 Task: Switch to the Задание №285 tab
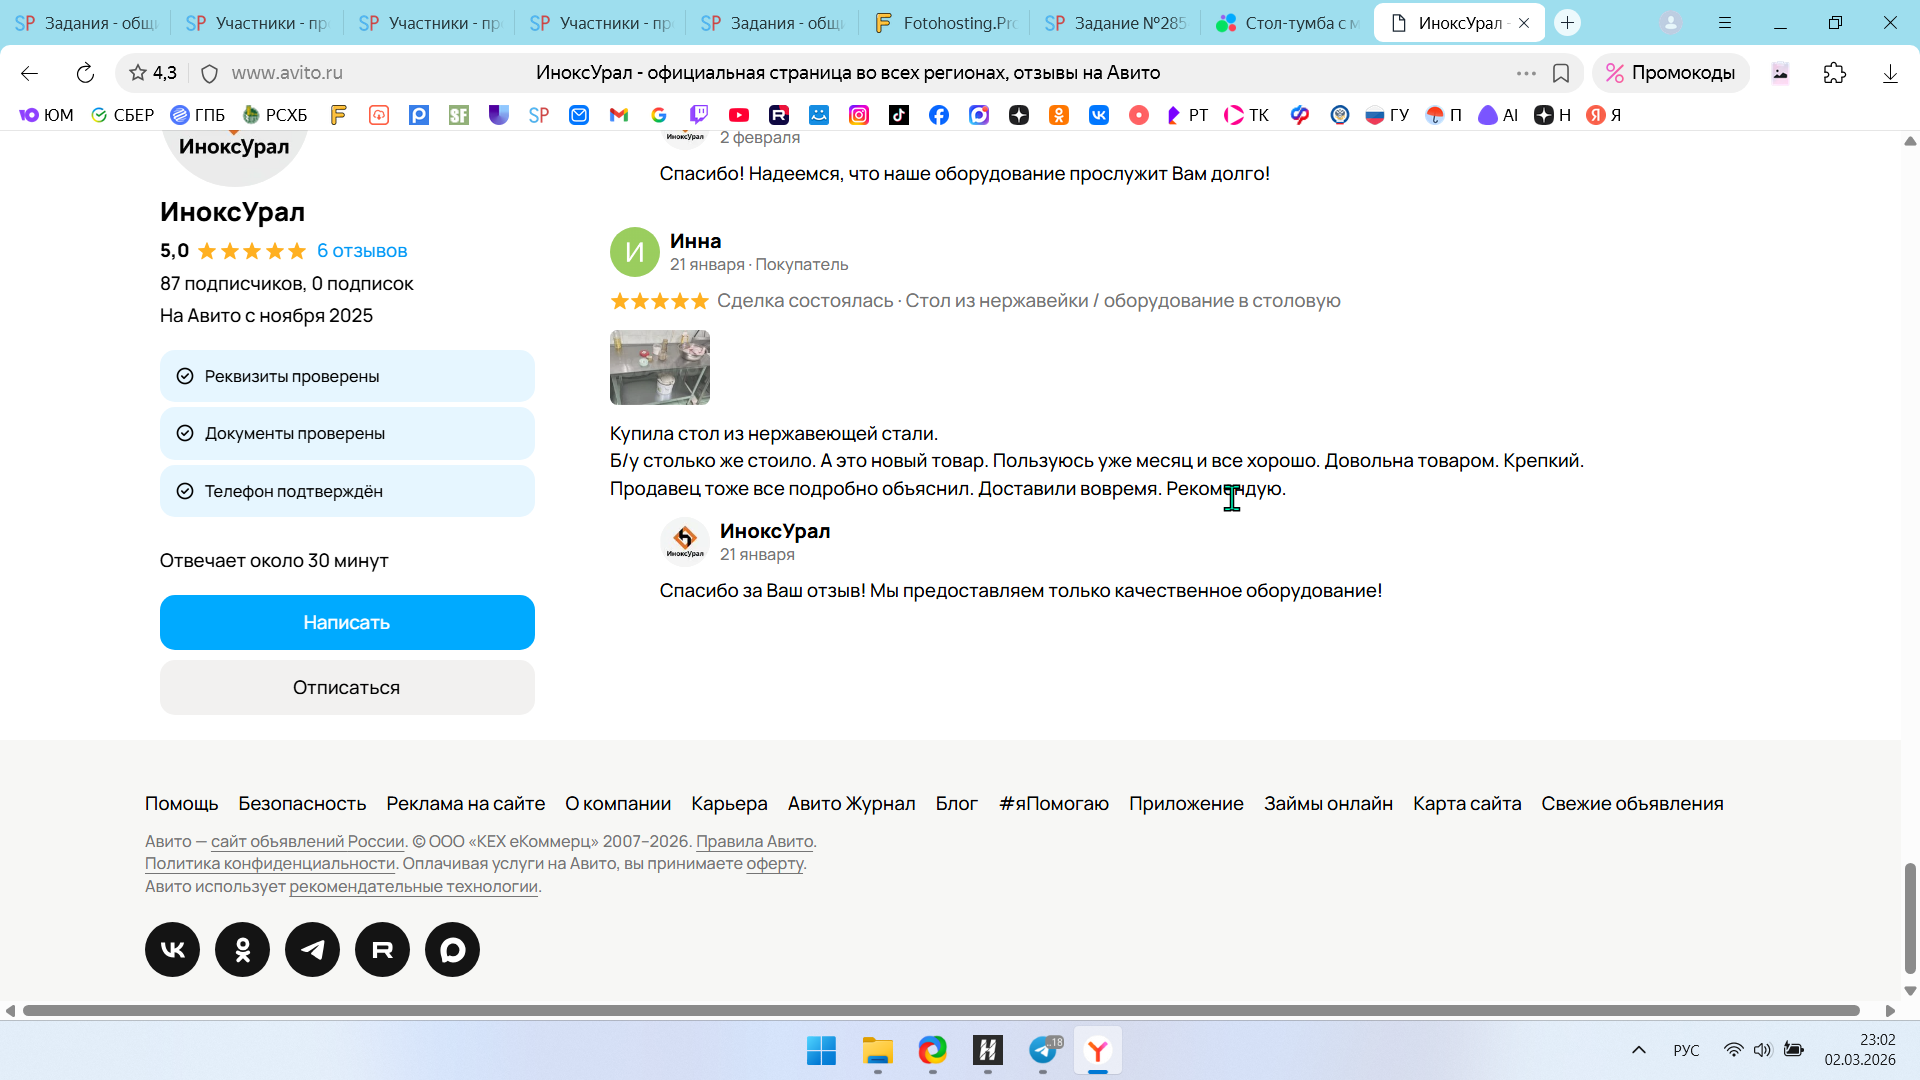1115,23
